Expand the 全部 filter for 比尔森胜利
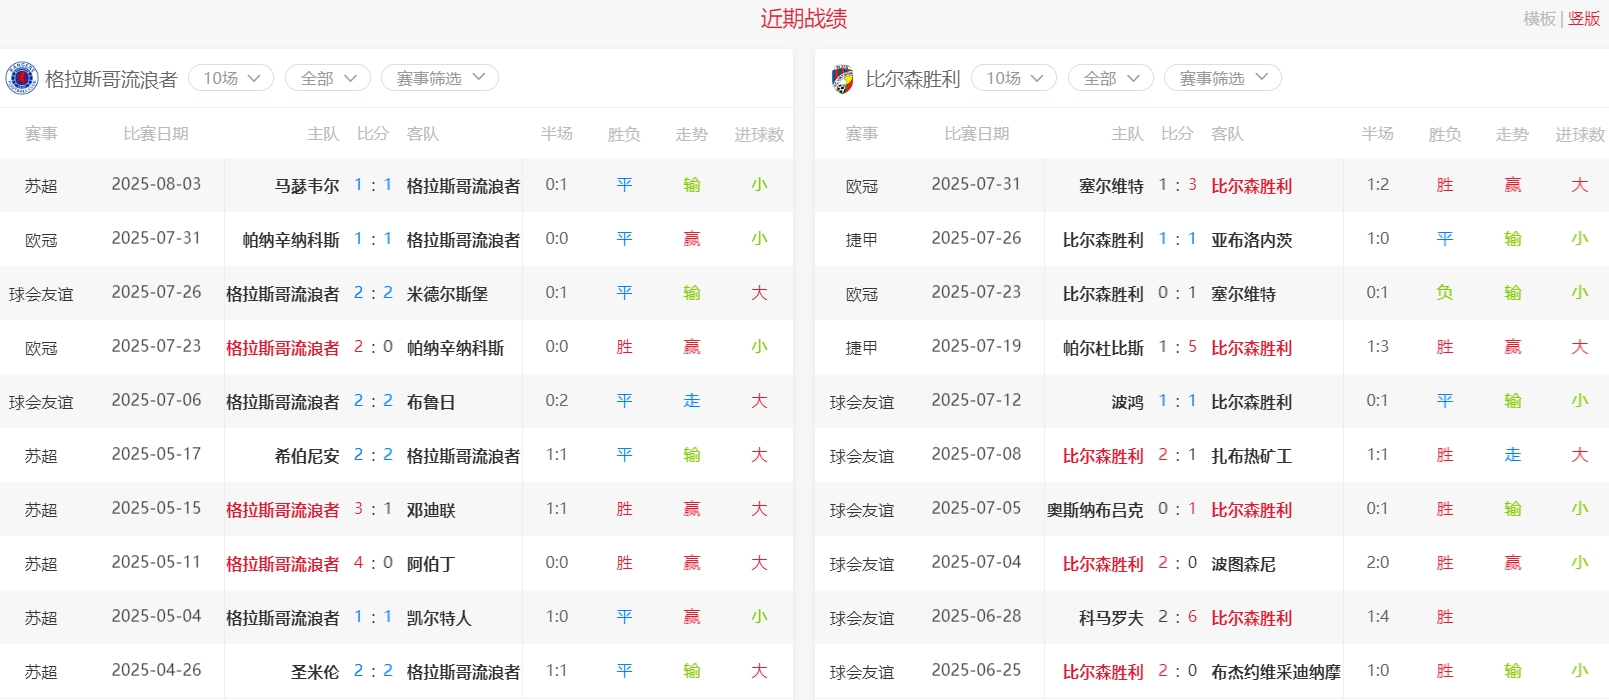 (1111, 78)
